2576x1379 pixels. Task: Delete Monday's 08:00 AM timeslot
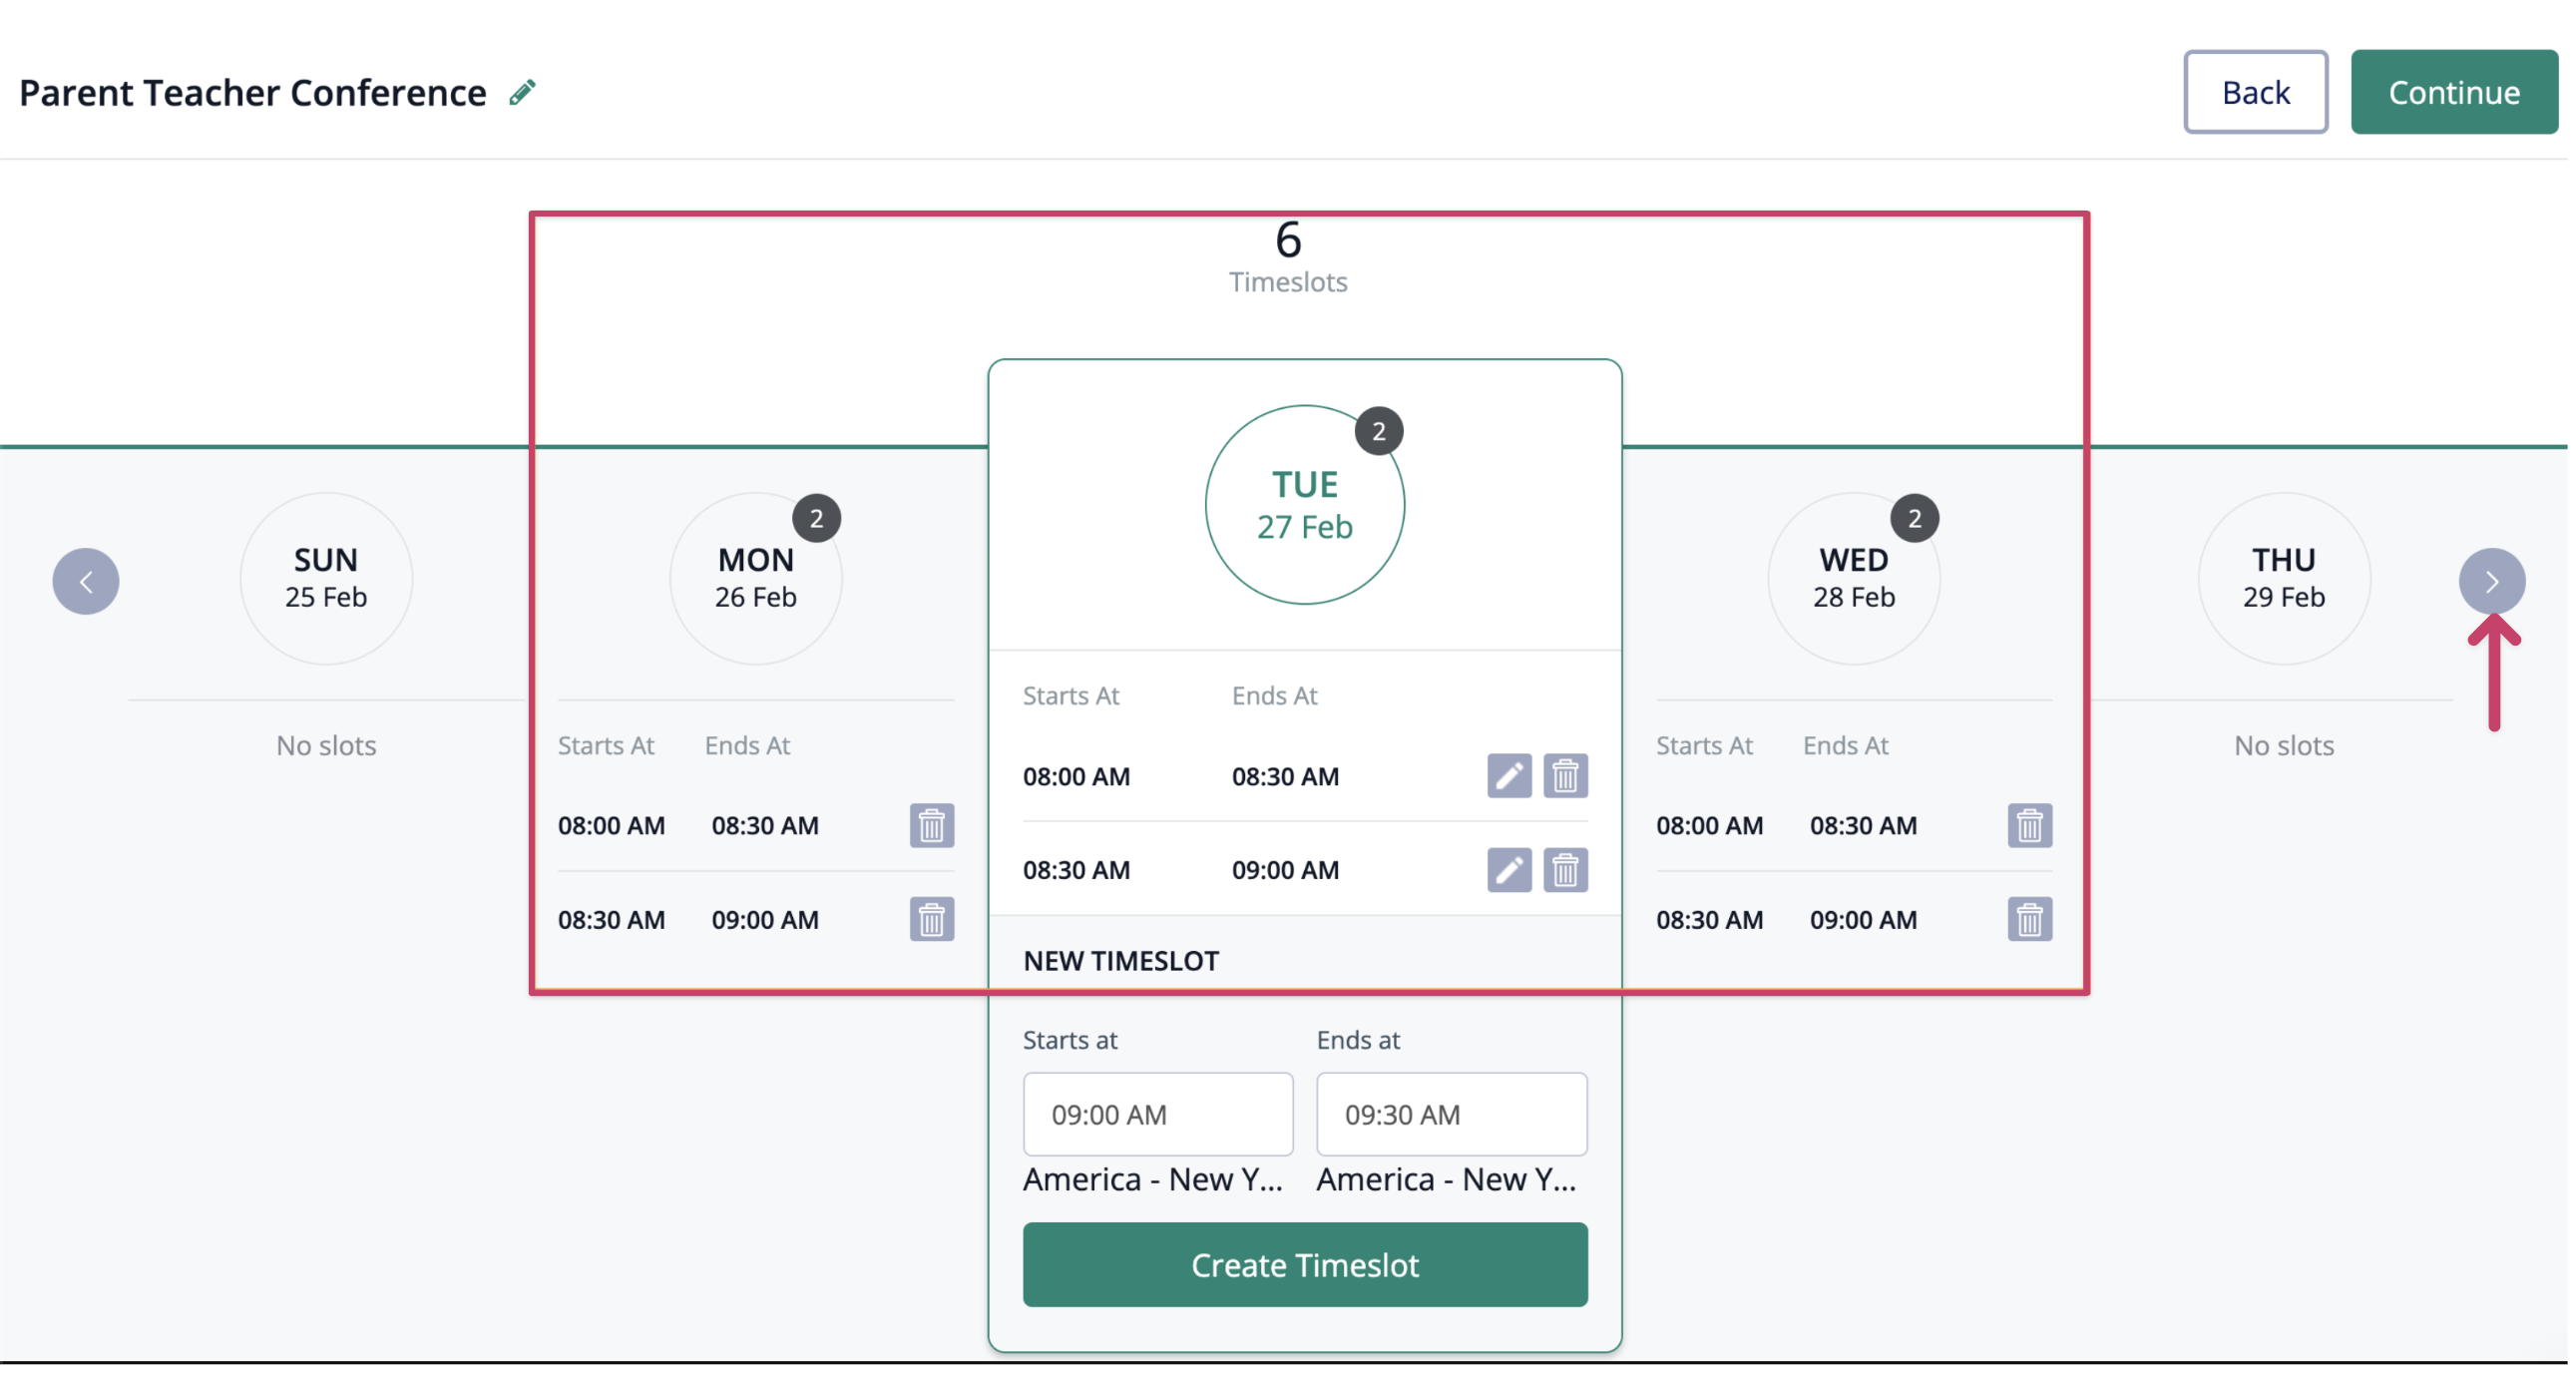tap(931, 826)
